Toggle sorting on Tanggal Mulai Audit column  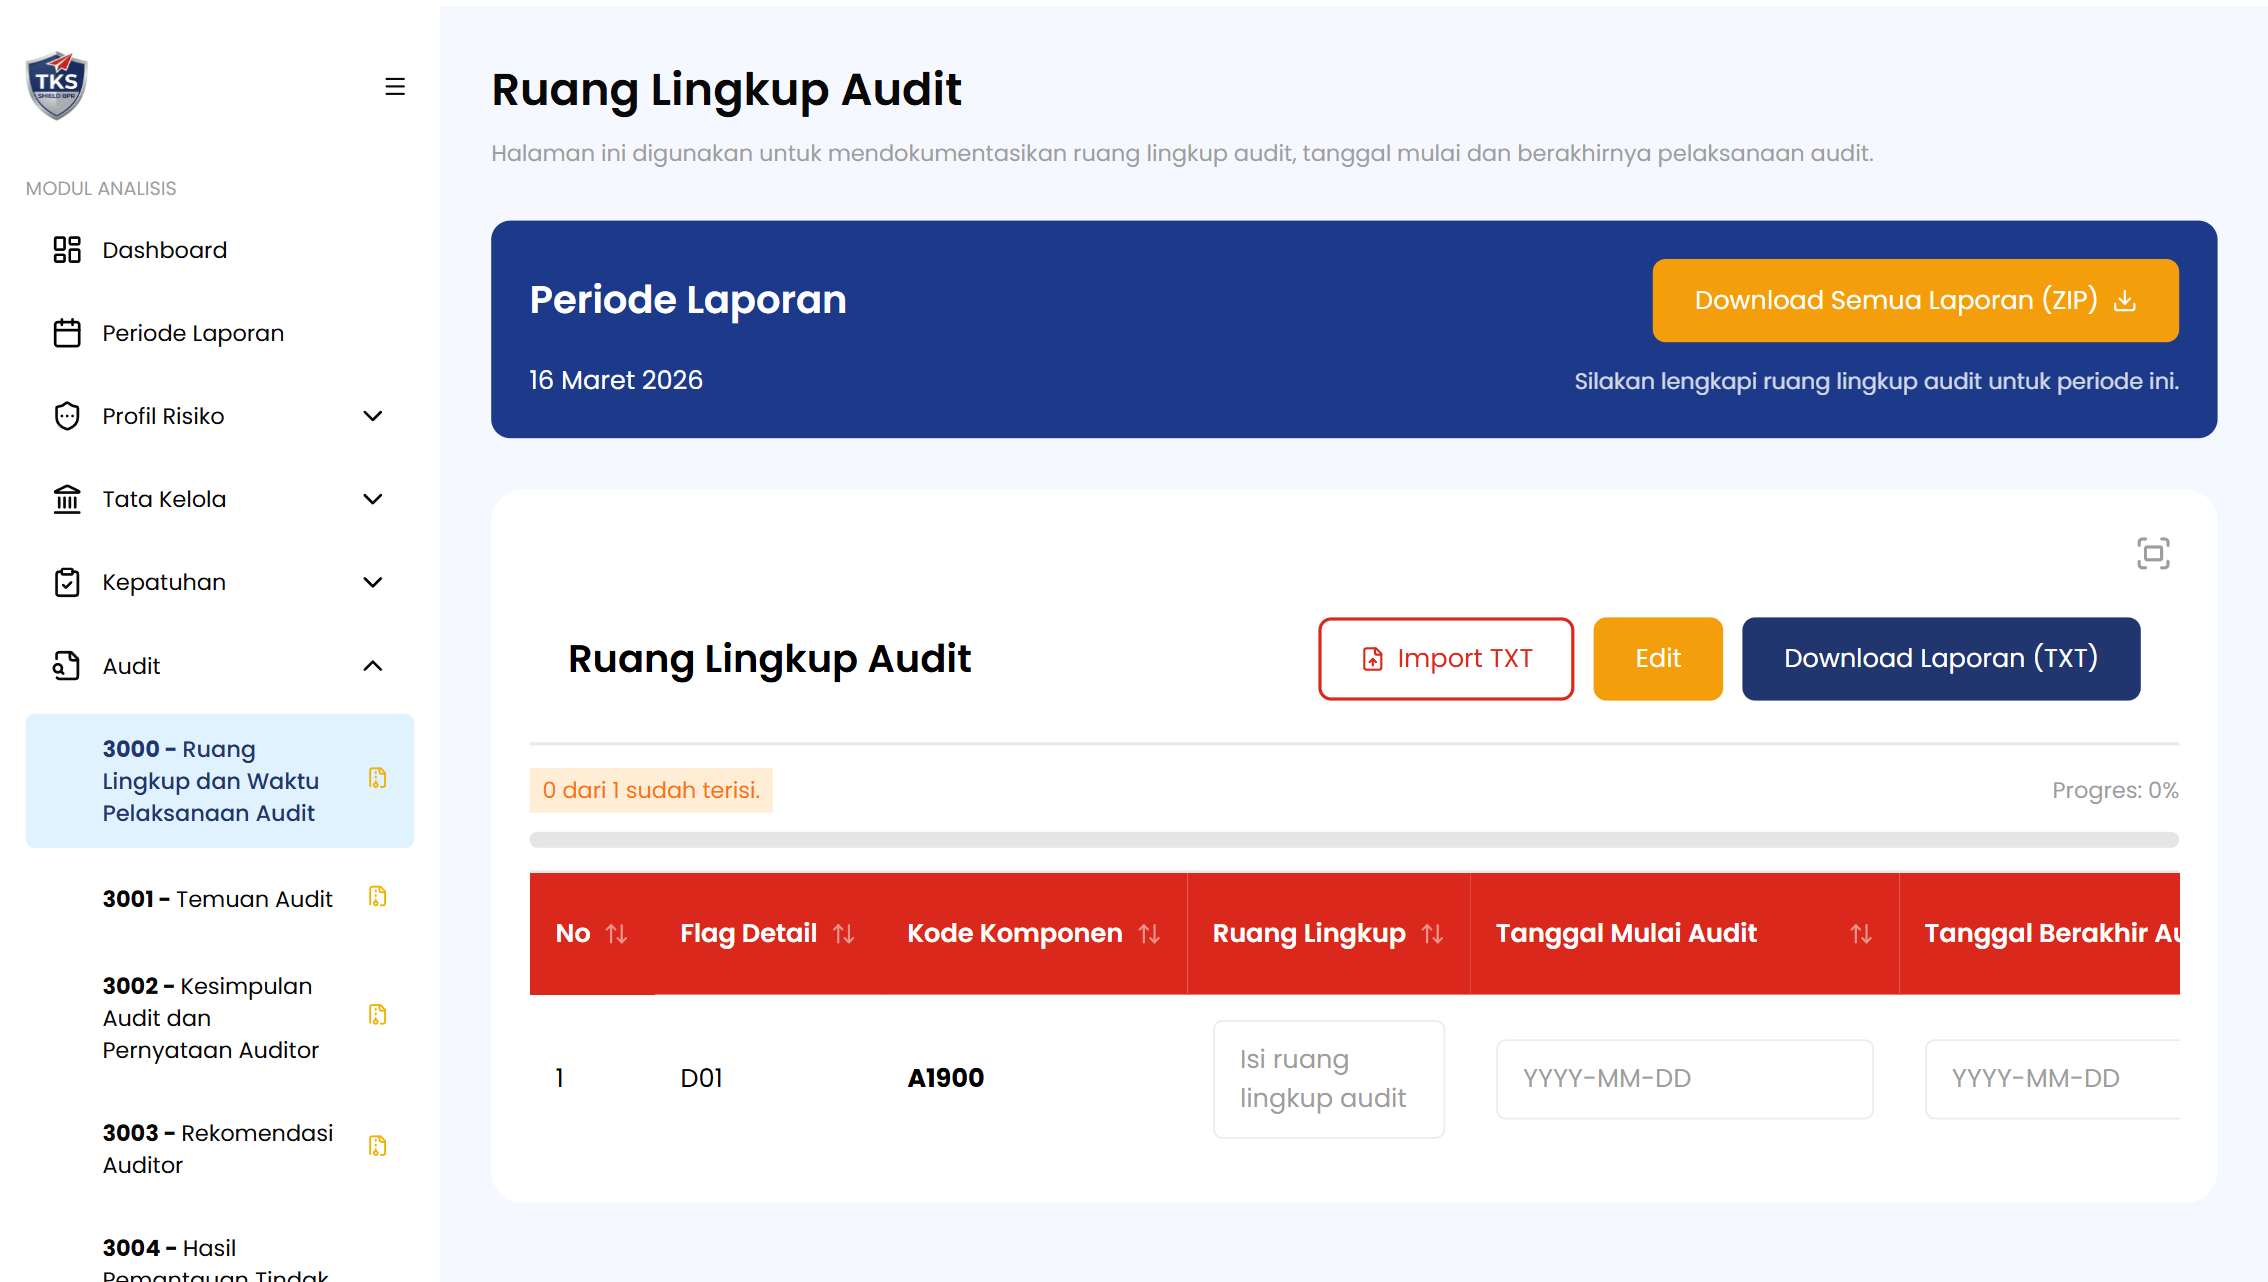click(x=1860, y=933)
